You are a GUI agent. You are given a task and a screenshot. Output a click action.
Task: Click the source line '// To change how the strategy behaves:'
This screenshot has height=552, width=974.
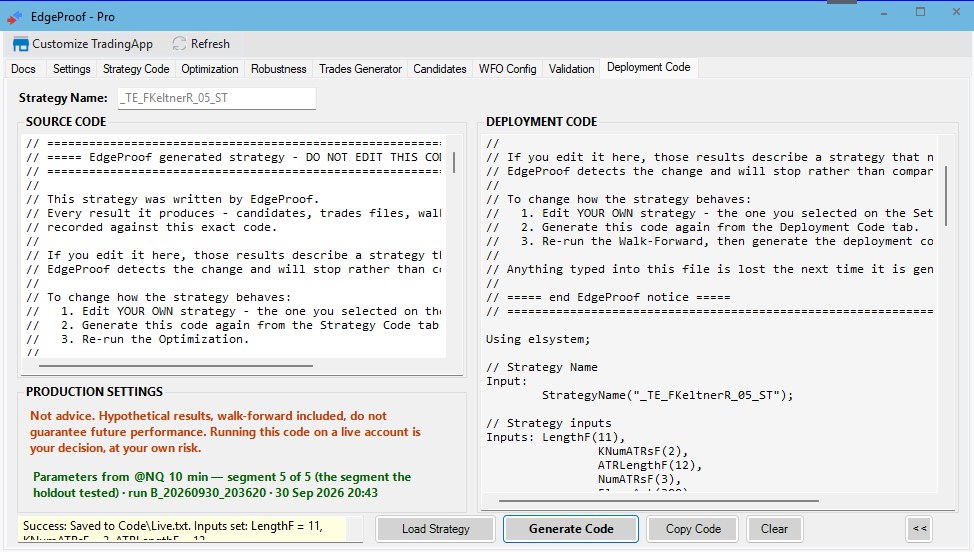[x=158, y=297]
